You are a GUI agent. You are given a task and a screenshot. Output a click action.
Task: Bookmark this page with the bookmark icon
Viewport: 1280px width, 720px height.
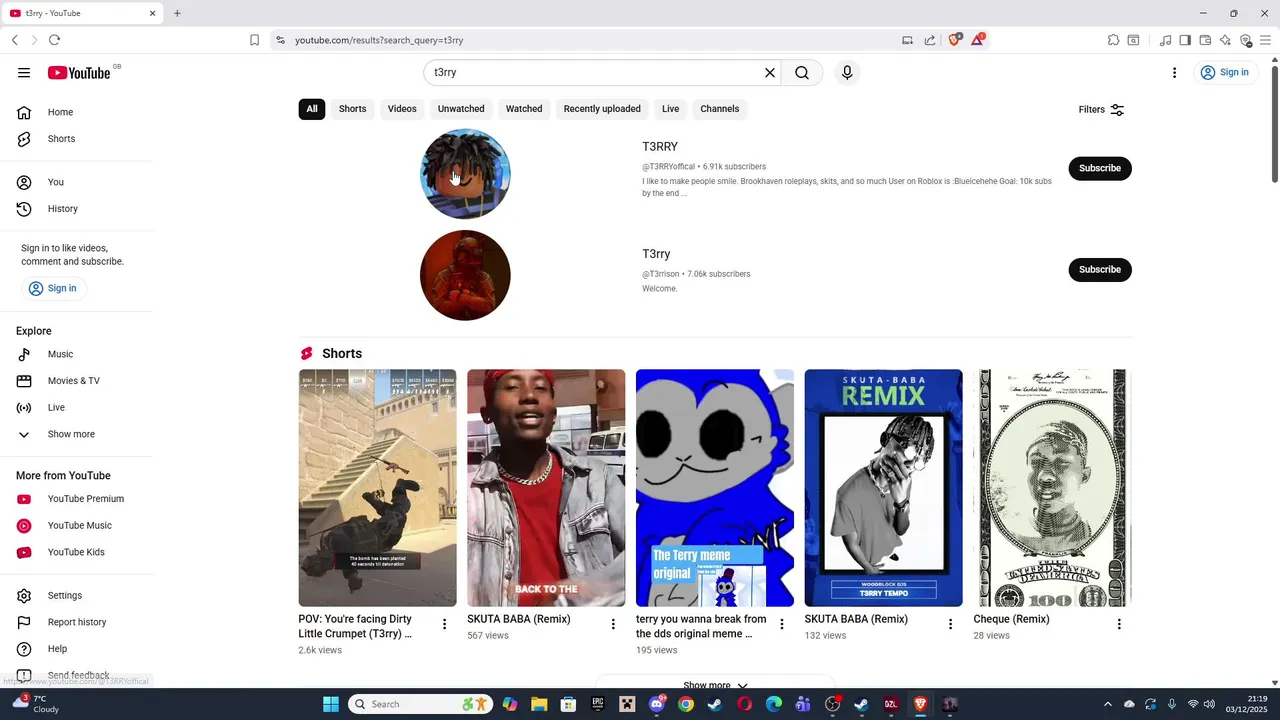[254, 40]
